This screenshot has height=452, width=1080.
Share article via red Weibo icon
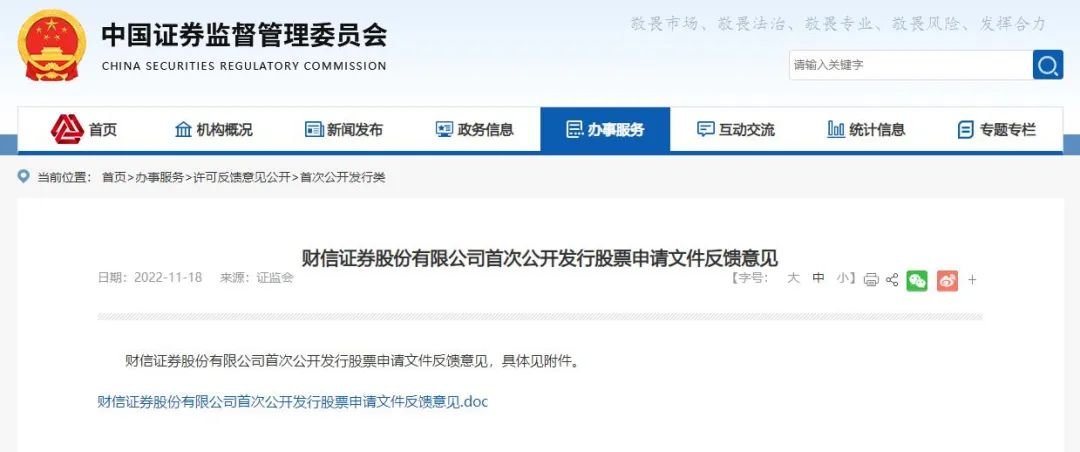tap(947, 280)
